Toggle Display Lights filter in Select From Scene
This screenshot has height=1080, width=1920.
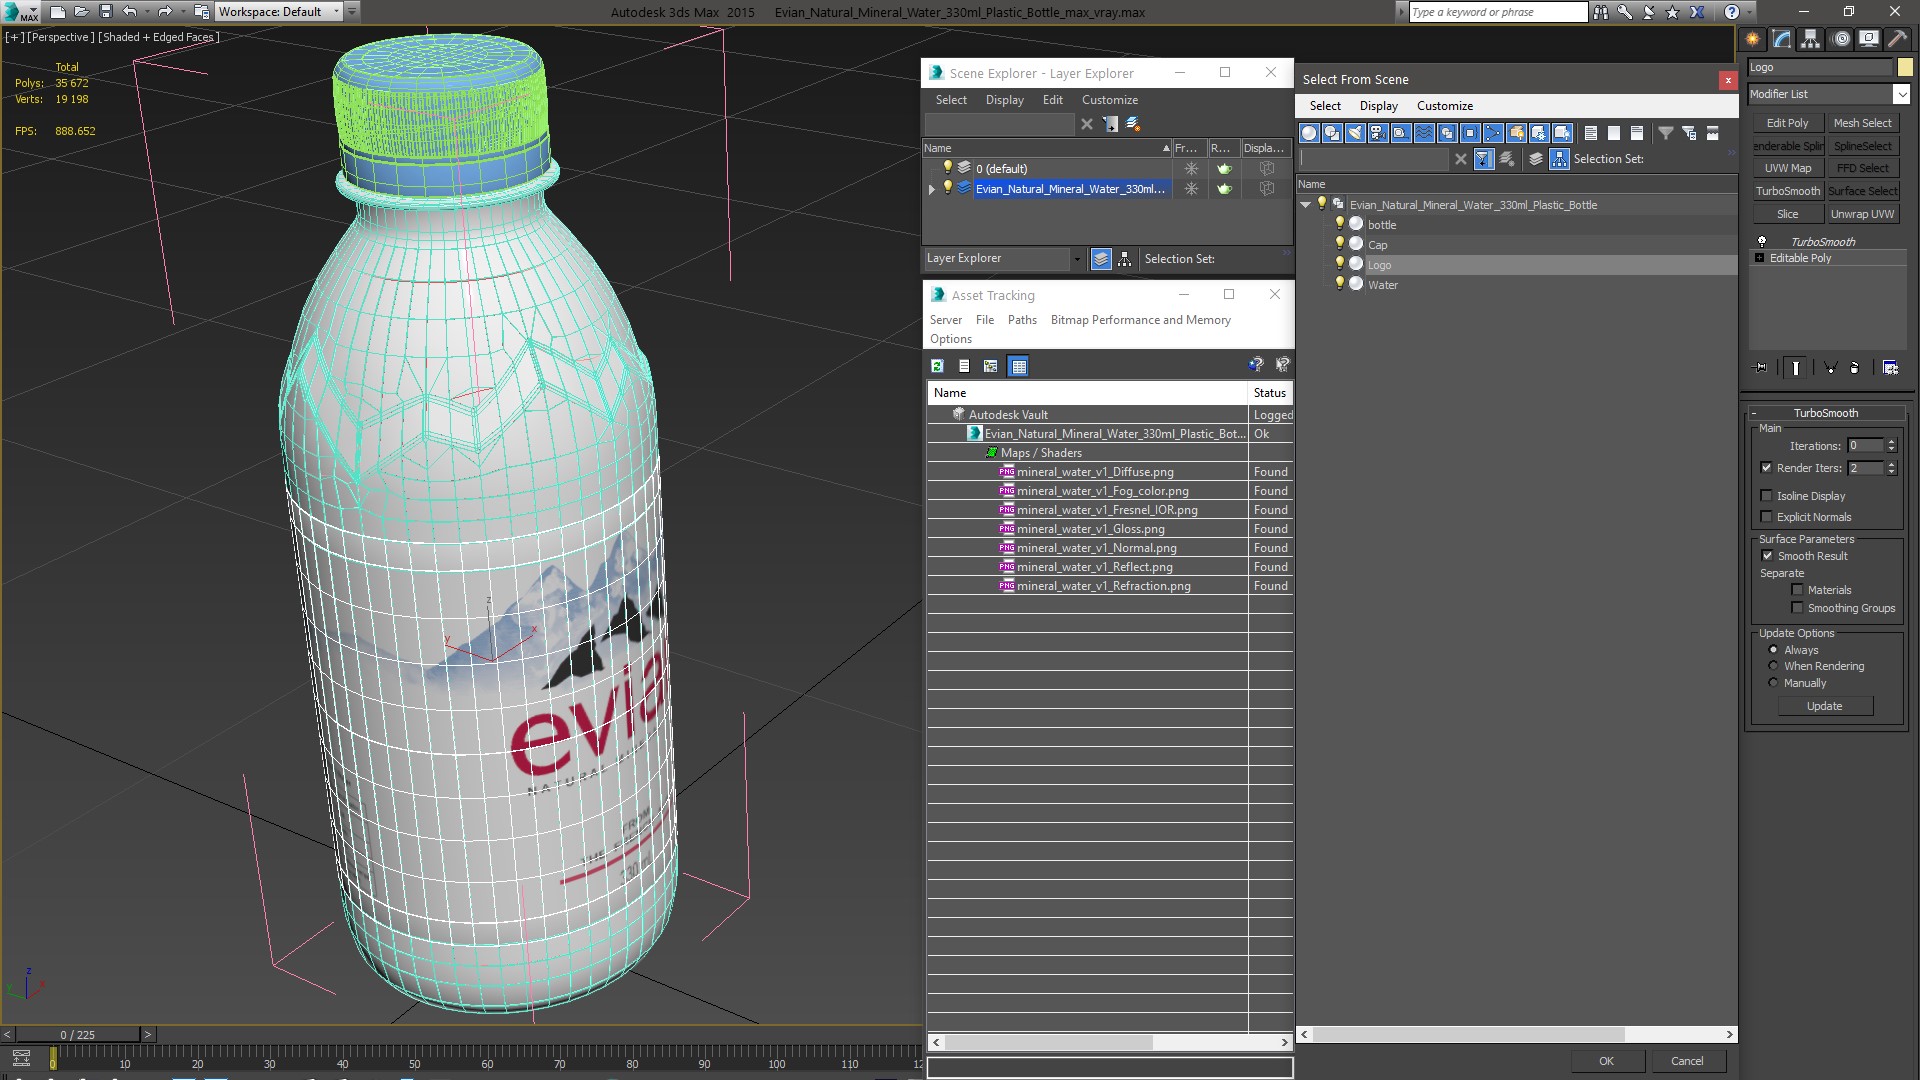point(1355,133)
